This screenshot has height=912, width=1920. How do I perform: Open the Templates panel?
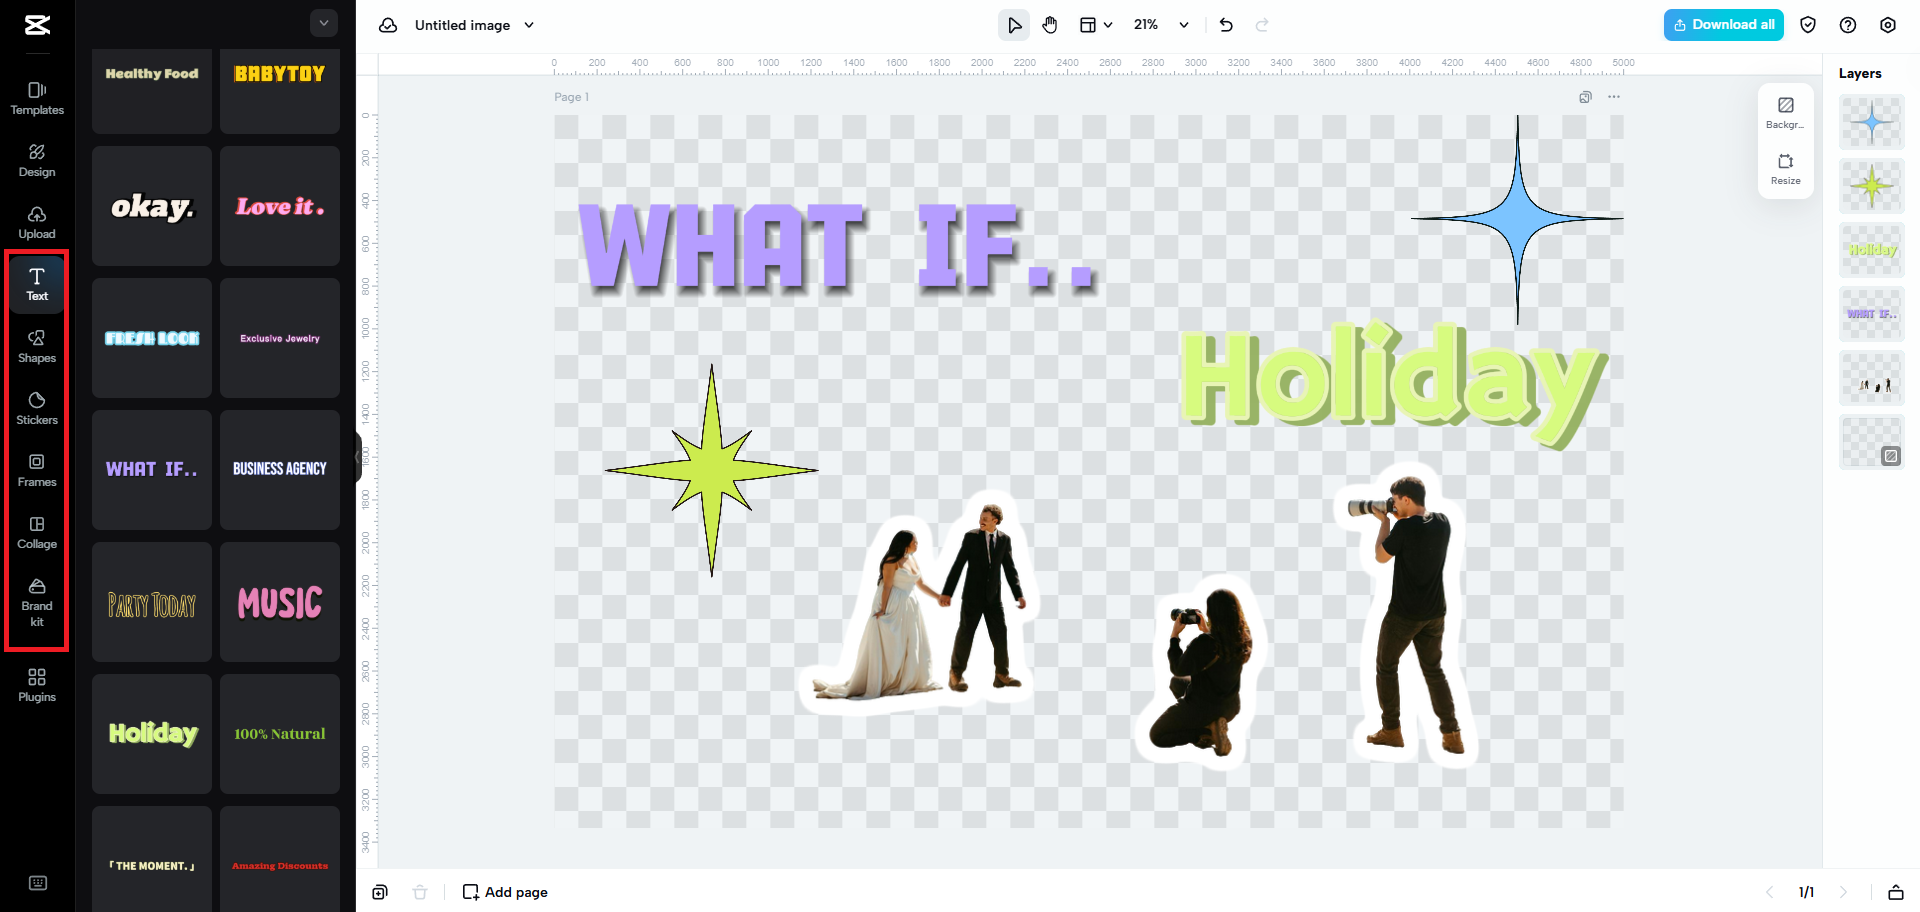point(36,97)
